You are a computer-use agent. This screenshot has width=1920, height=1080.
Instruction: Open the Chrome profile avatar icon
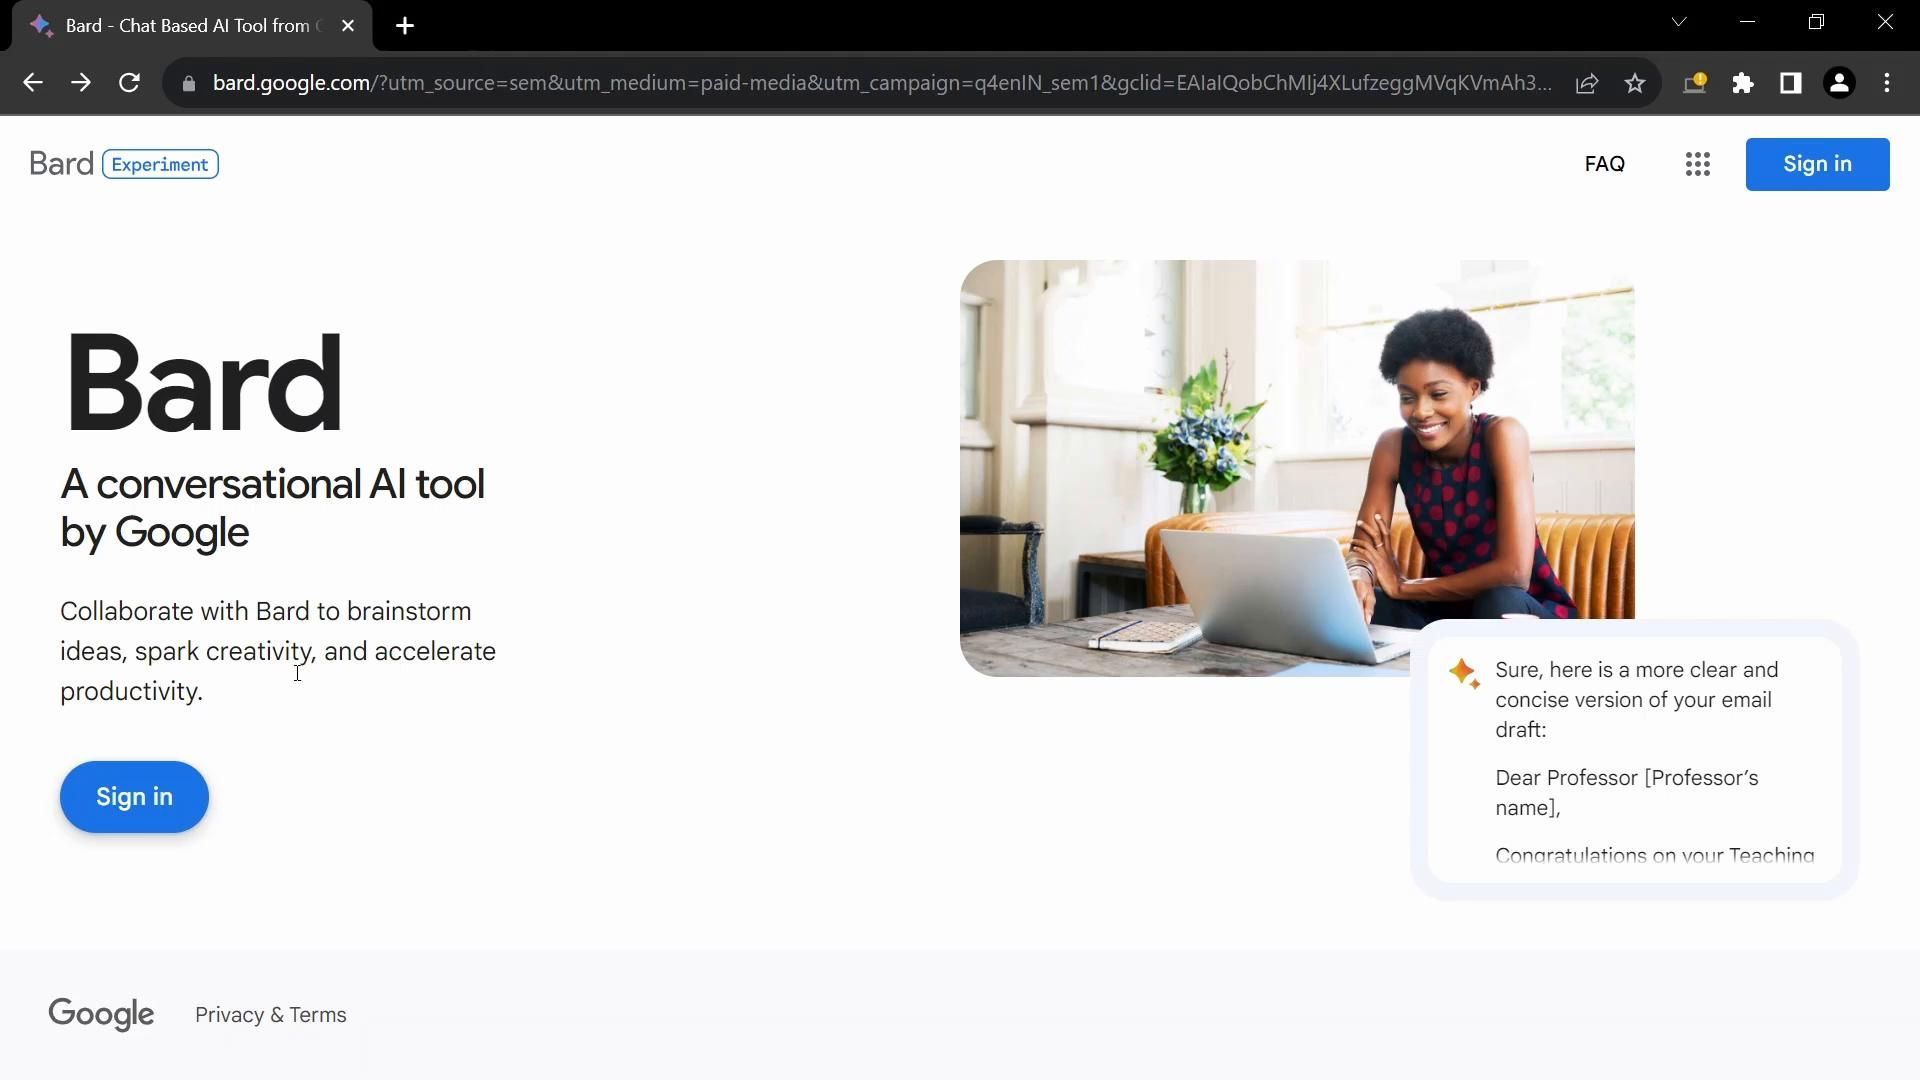(x=1839, y=83)
